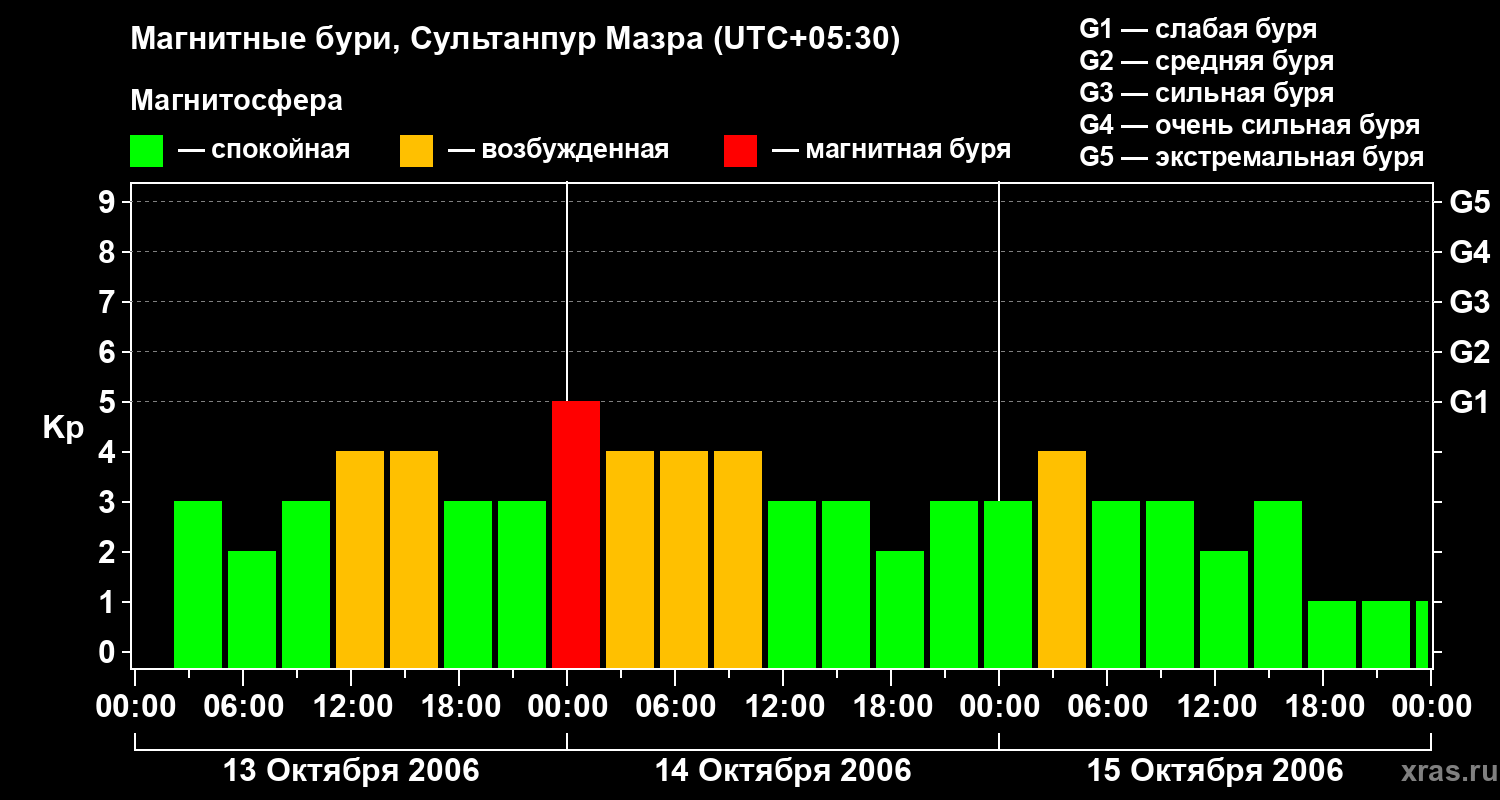1500x800 pixels.
Task: Click the 'Магнитосфера' heading
Action: point(237,101)
